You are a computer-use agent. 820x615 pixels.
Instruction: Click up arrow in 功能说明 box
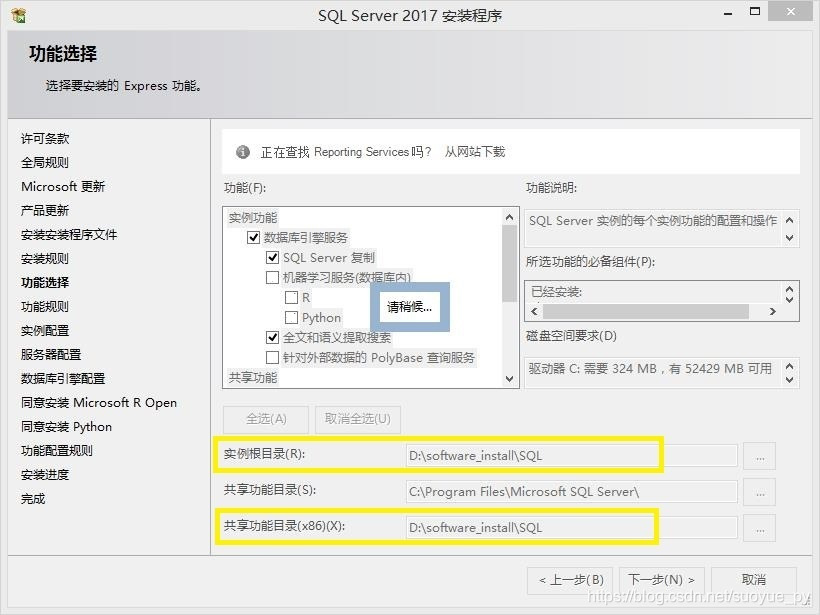[790, 220]
